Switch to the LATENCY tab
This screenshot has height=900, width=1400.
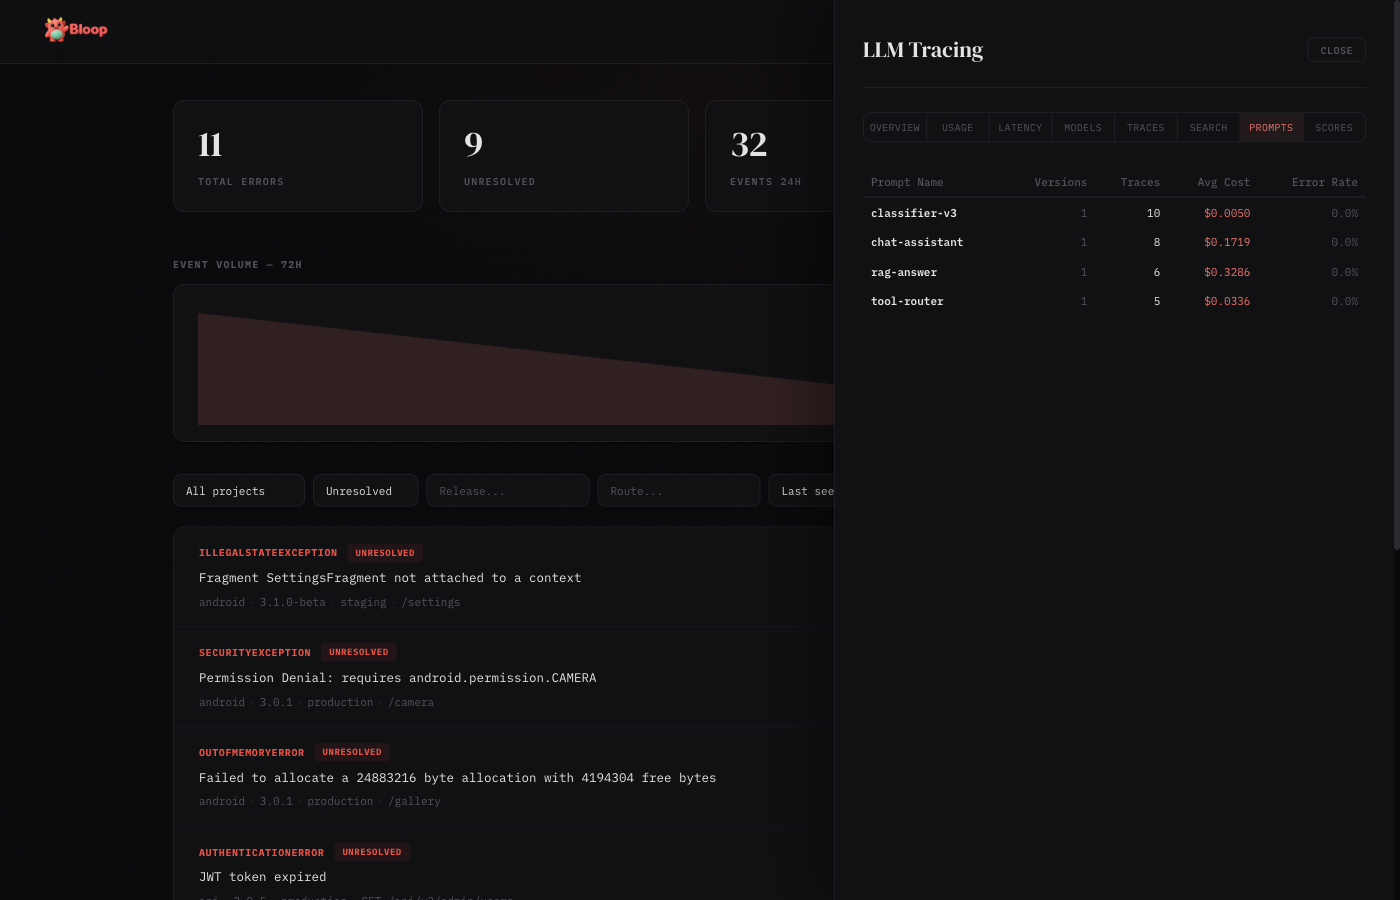(1019, 127)
